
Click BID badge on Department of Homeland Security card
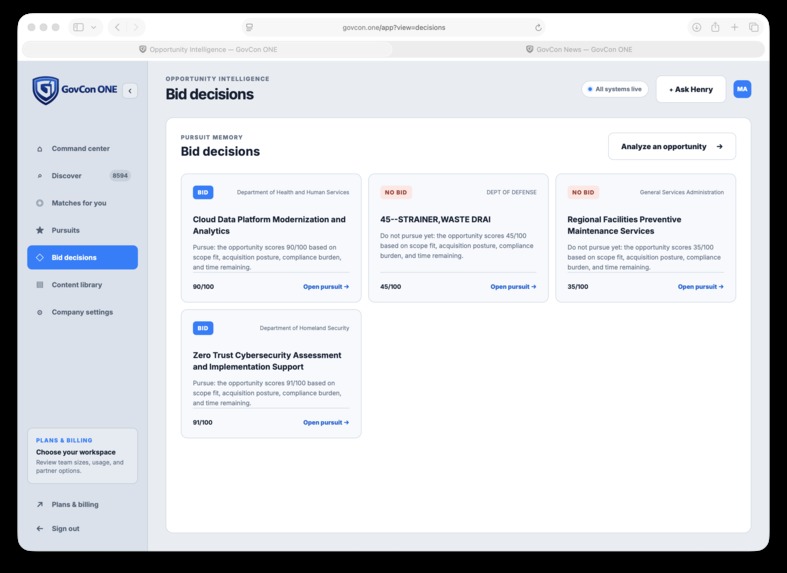(x=203, y=328)
